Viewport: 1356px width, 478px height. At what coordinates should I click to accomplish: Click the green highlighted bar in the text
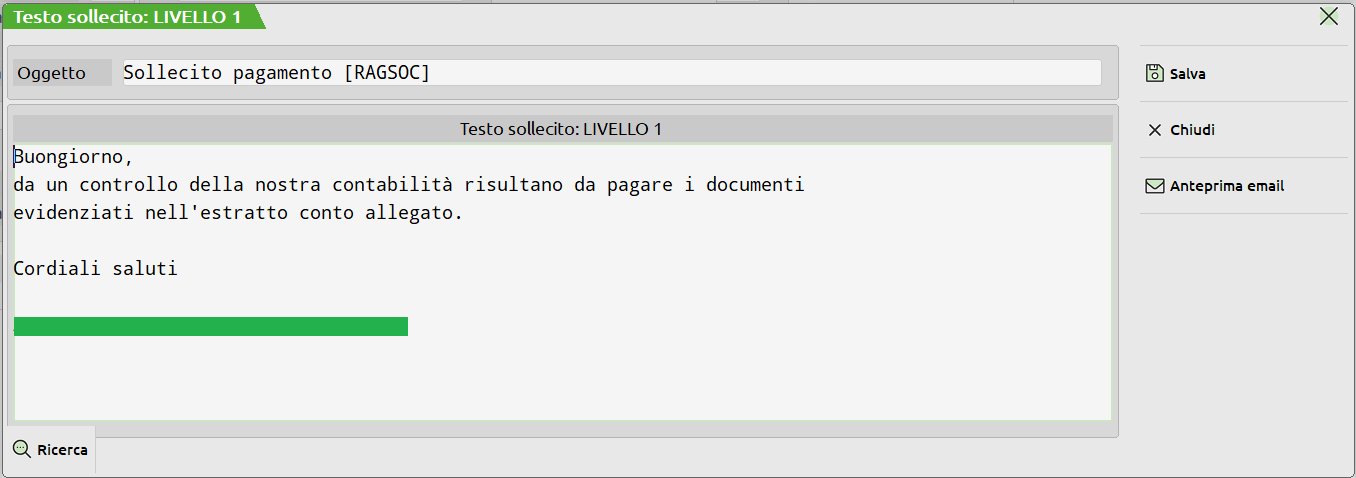[x=211, y=326]
